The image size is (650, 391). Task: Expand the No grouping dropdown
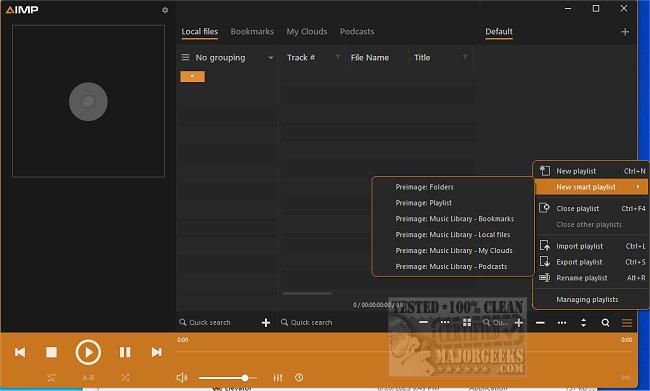point(271,58)
